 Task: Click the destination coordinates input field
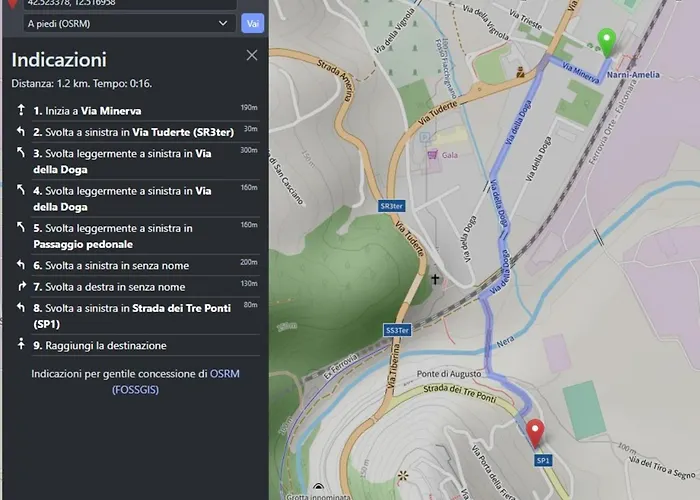tap(130, 4)
